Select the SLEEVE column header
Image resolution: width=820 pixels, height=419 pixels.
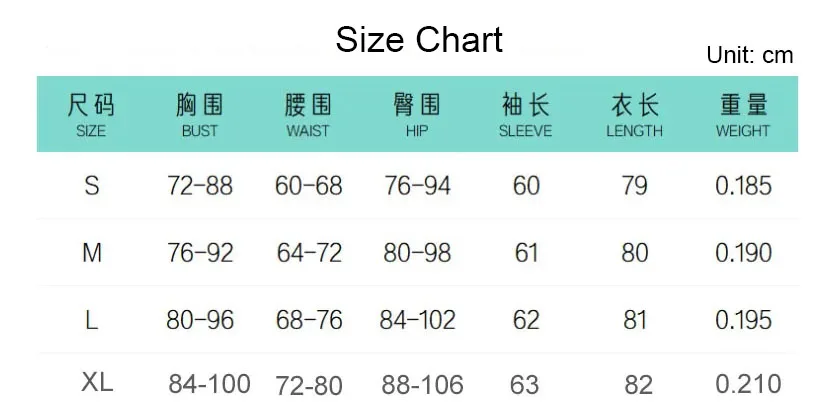tap(526, 116)
